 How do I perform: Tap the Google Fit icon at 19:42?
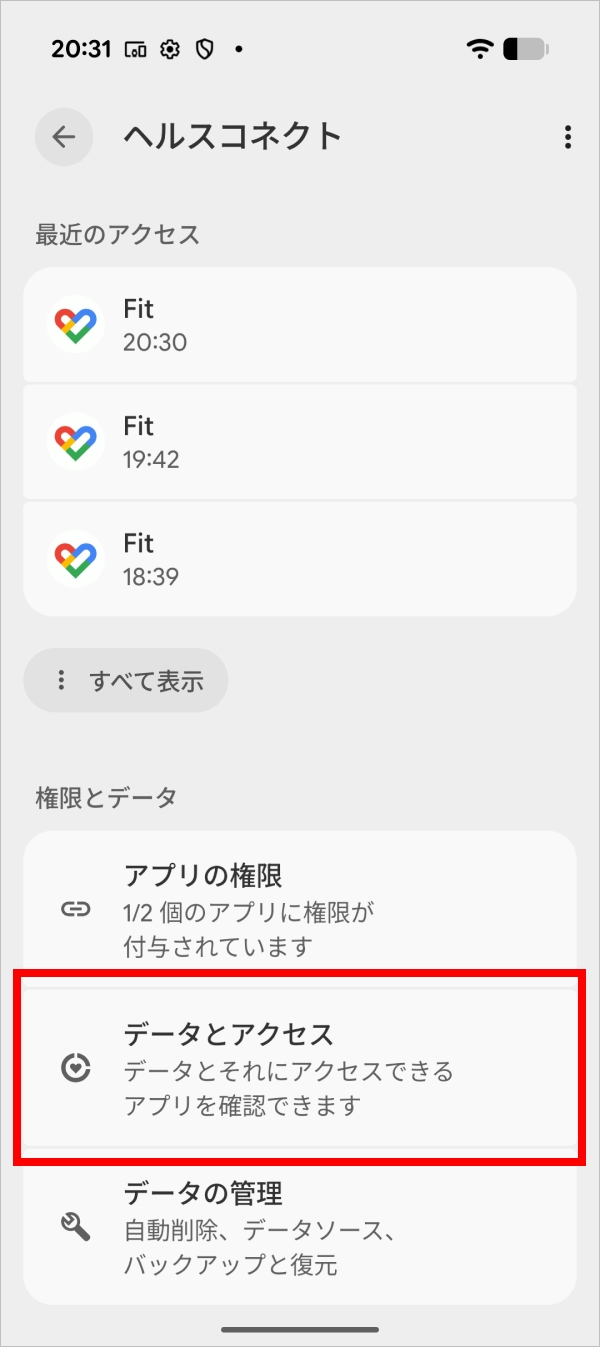(76, 442)
